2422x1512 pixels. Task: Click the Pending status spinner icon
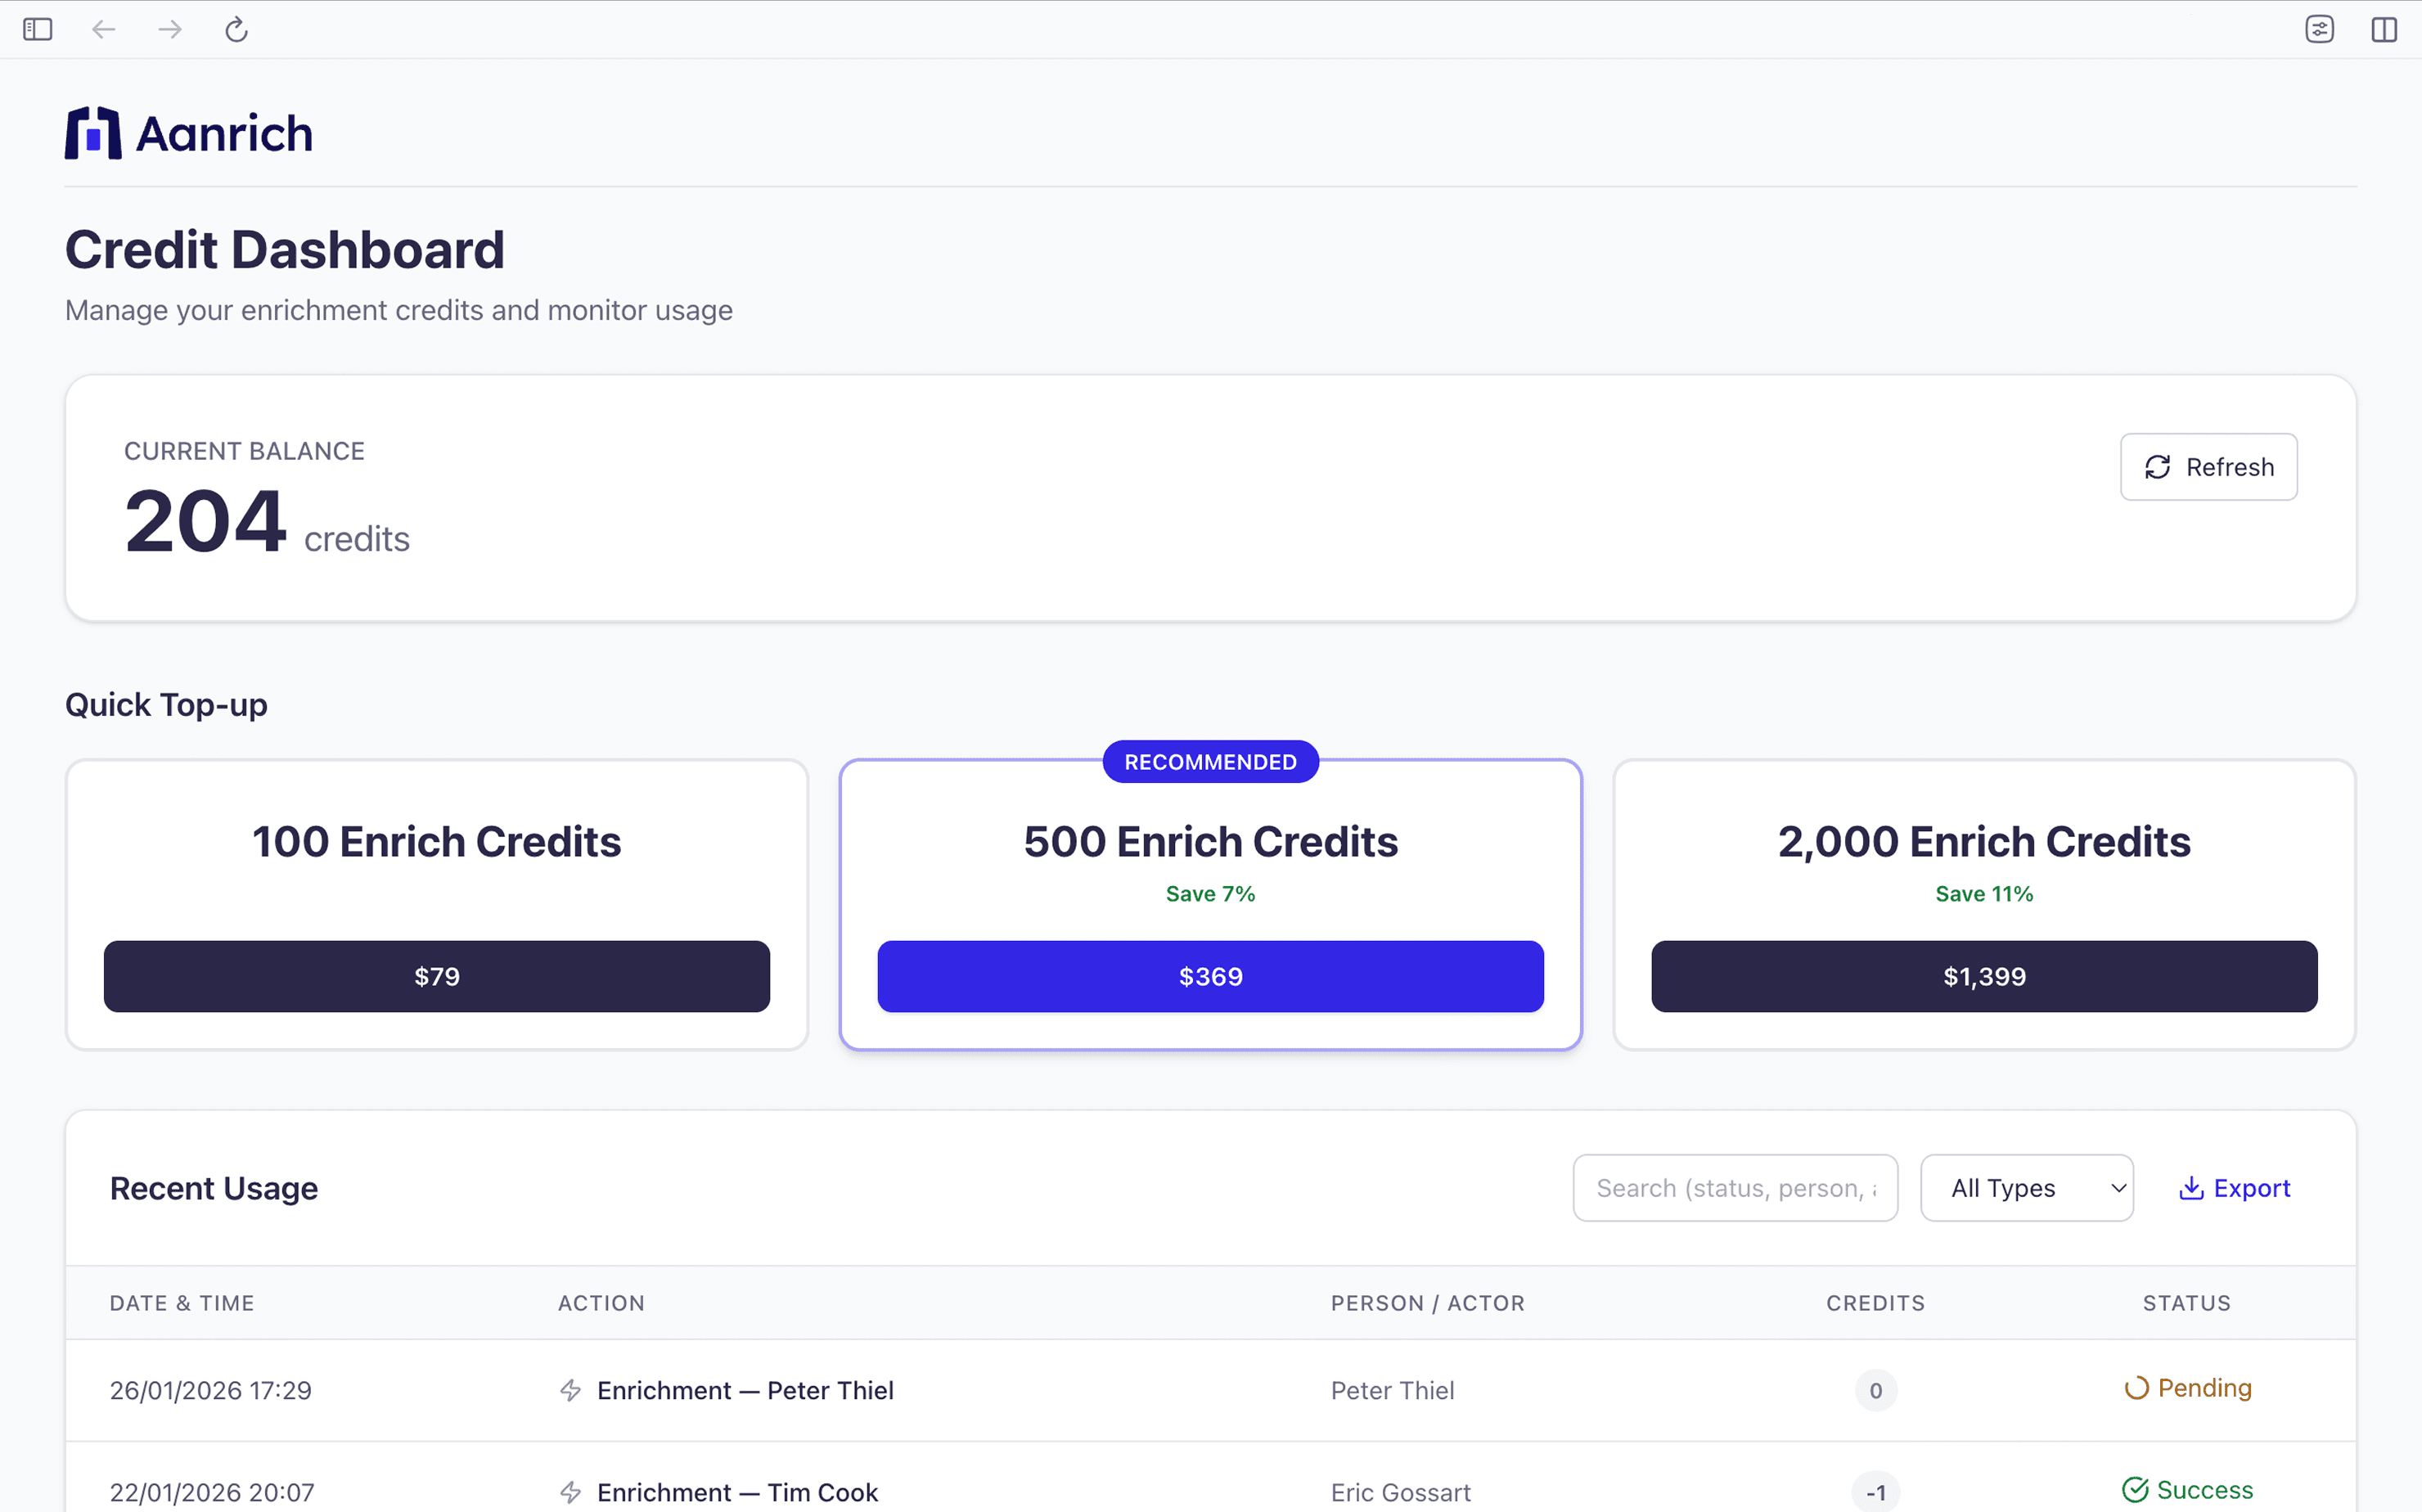click(x=2136, y=1388)
